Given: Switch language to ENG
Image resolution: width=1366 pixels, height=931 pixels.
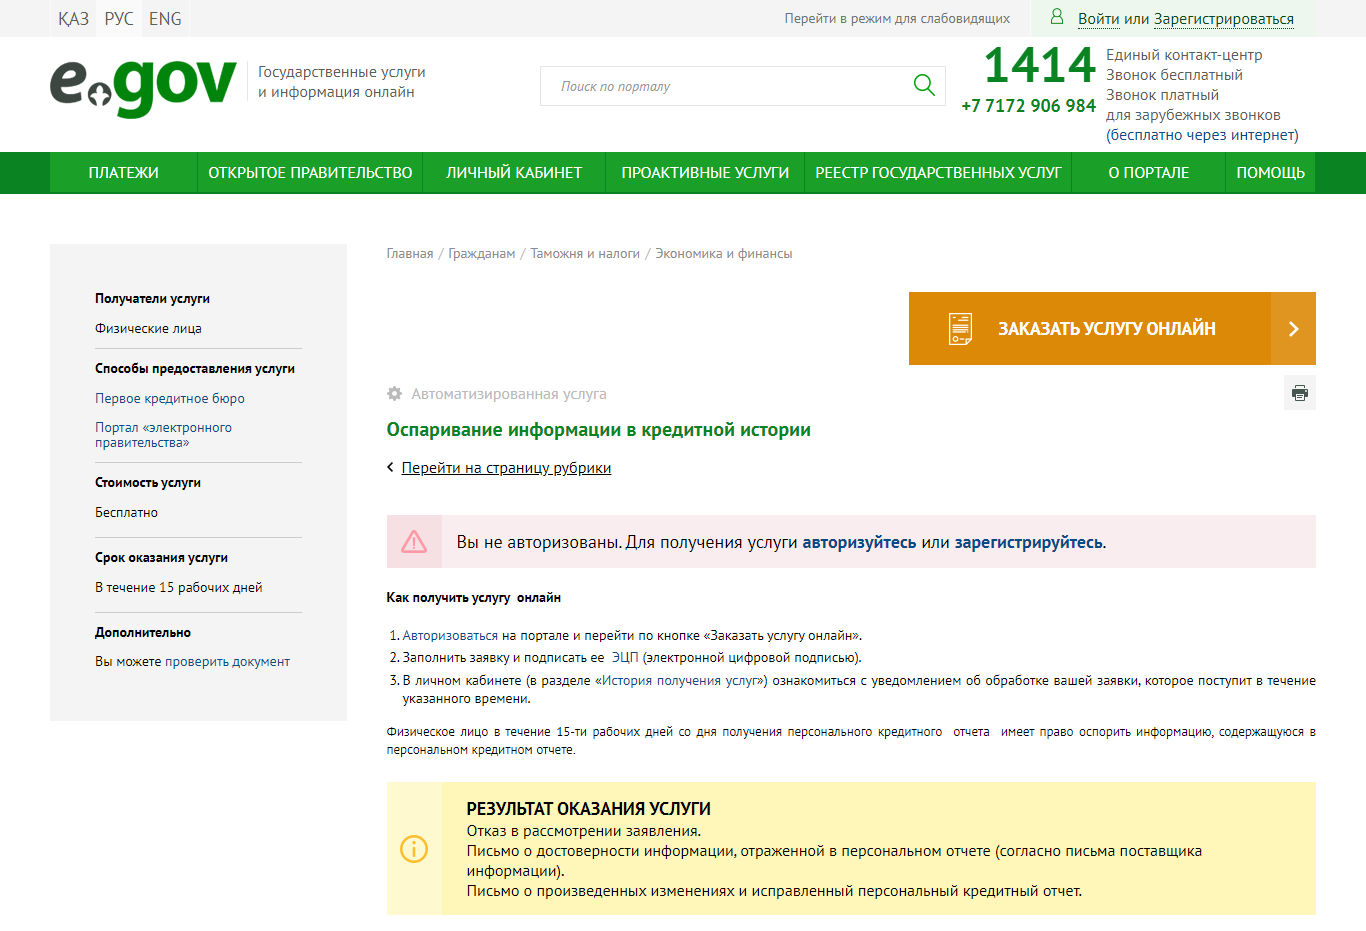Looking at the screenshot, I should (x=165, y=19).
